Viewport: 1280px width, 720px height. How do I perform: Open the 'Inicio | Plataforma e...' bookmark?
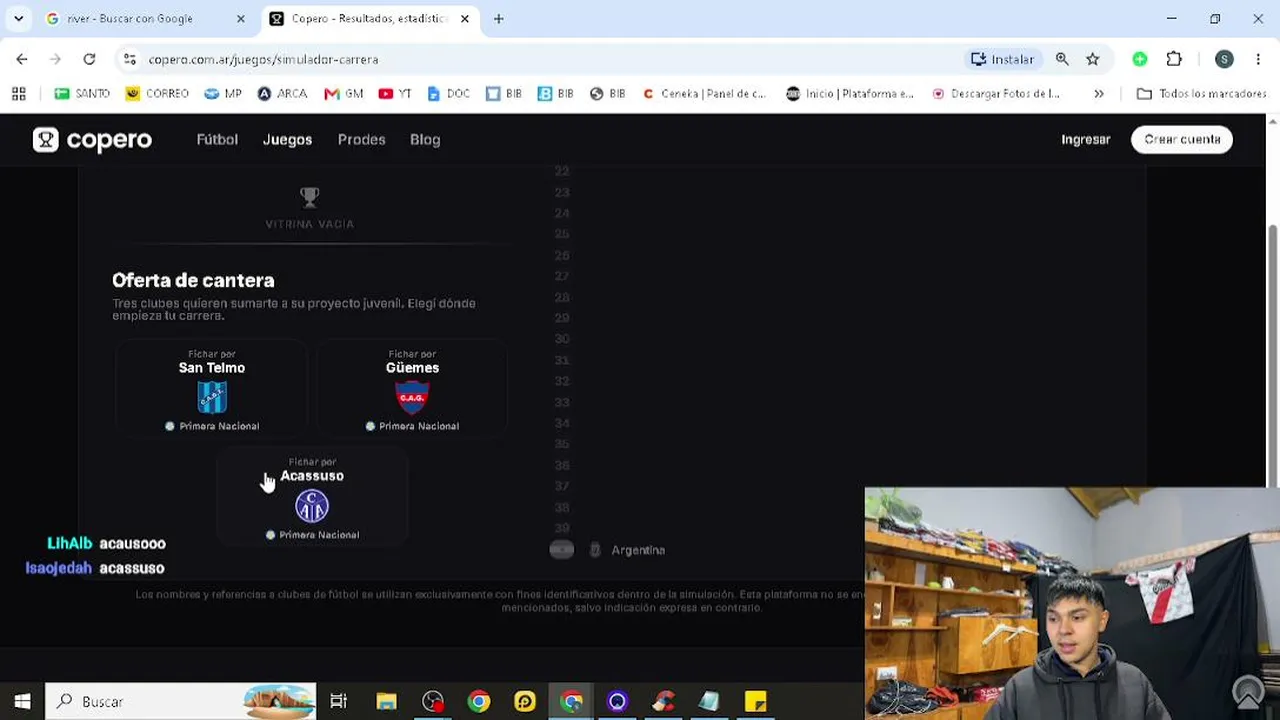850,93
